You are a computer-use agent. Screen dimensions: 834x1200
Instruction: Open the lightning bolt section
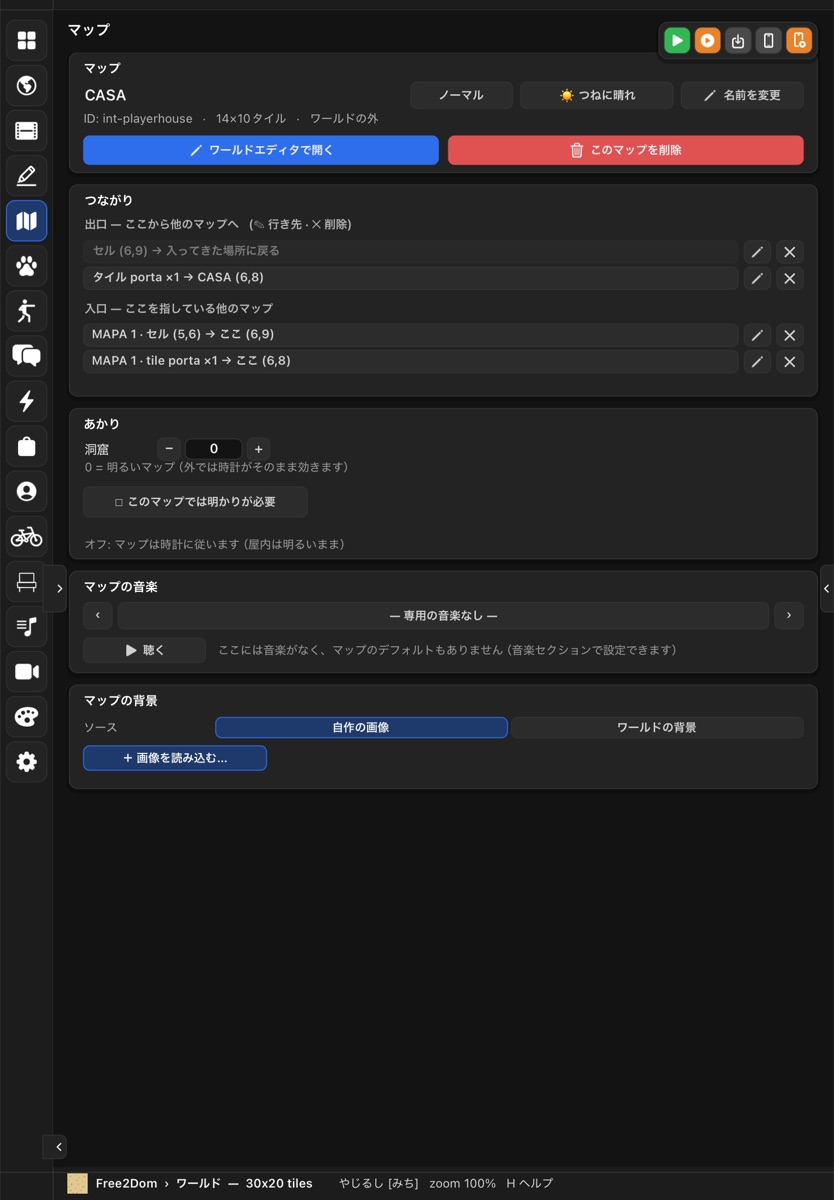coord(27,401)
